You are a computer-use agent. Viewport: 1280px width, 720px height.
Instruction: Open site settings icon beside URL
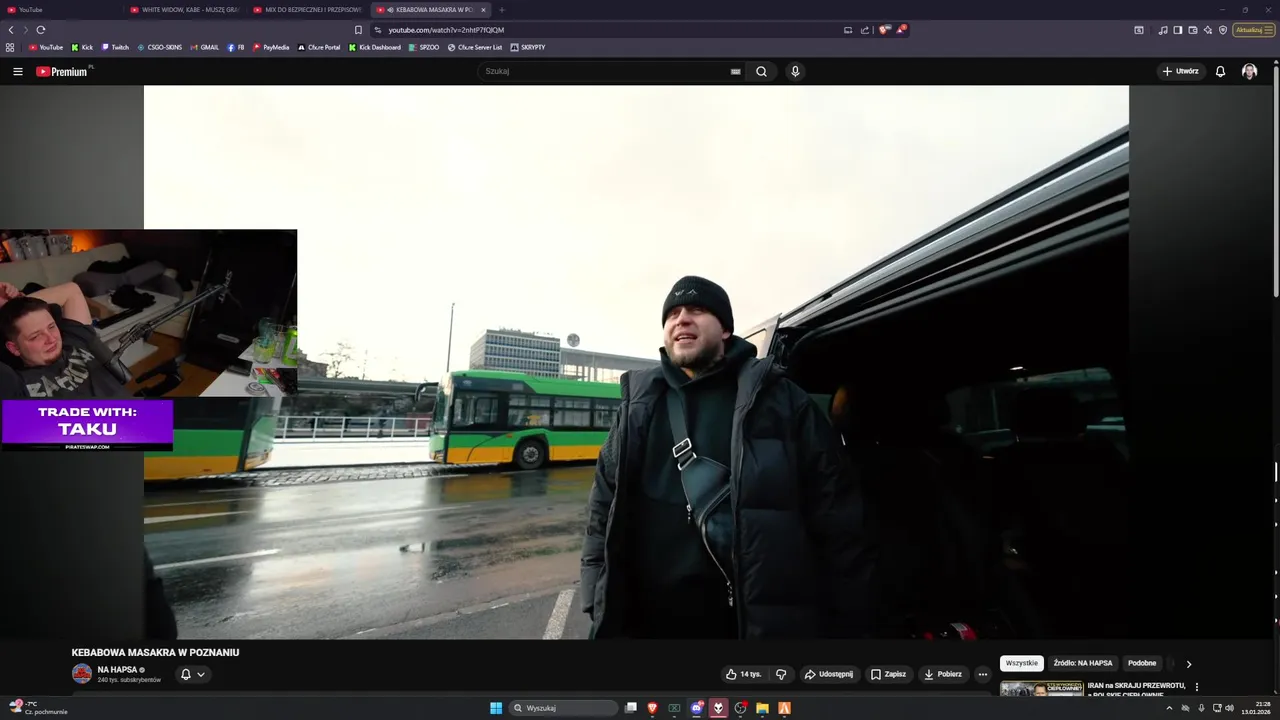point(377,30)
